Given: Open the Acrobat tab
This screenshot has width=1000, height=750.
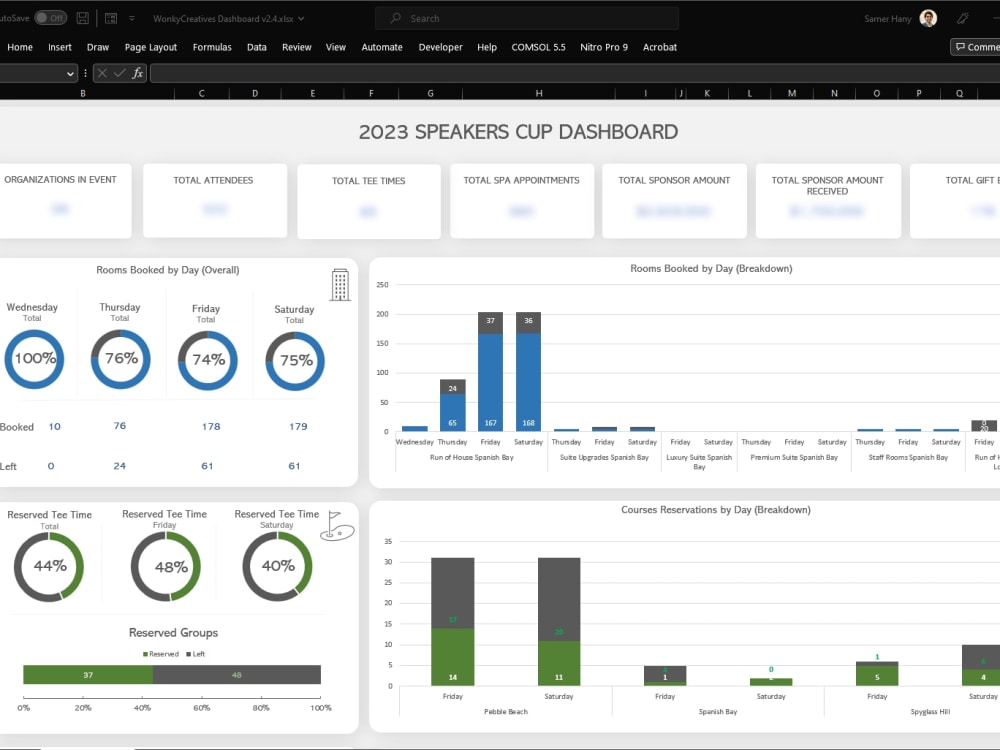Looking at the screenshot, I should coord(659,47).
